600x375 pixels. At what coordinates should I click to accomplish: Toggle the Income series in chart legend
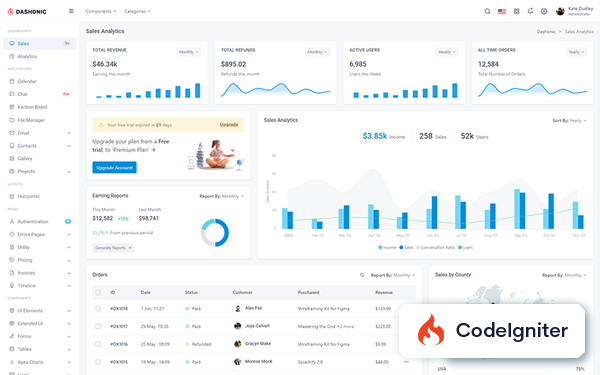point(387,248)
